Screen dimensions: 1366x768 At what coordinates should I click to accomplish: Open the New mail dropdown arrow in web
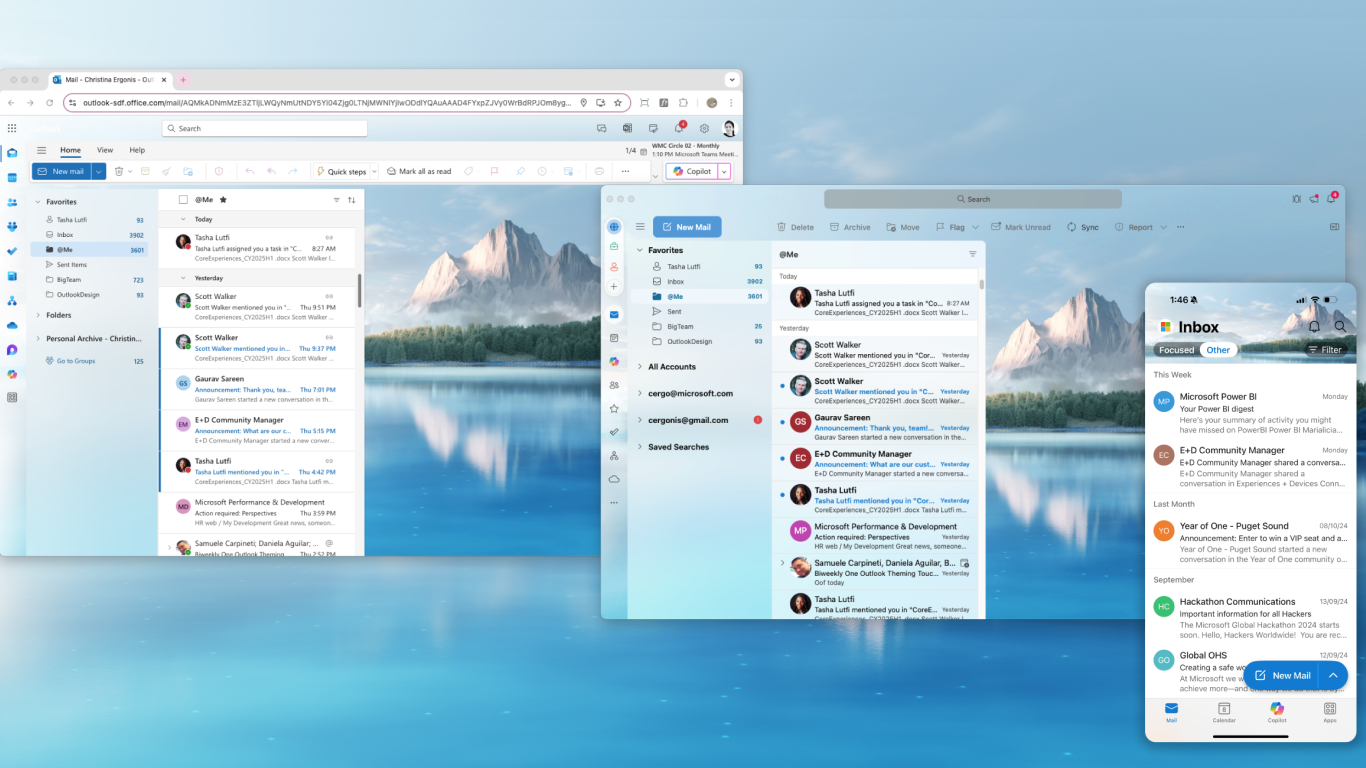coord(98,171)
